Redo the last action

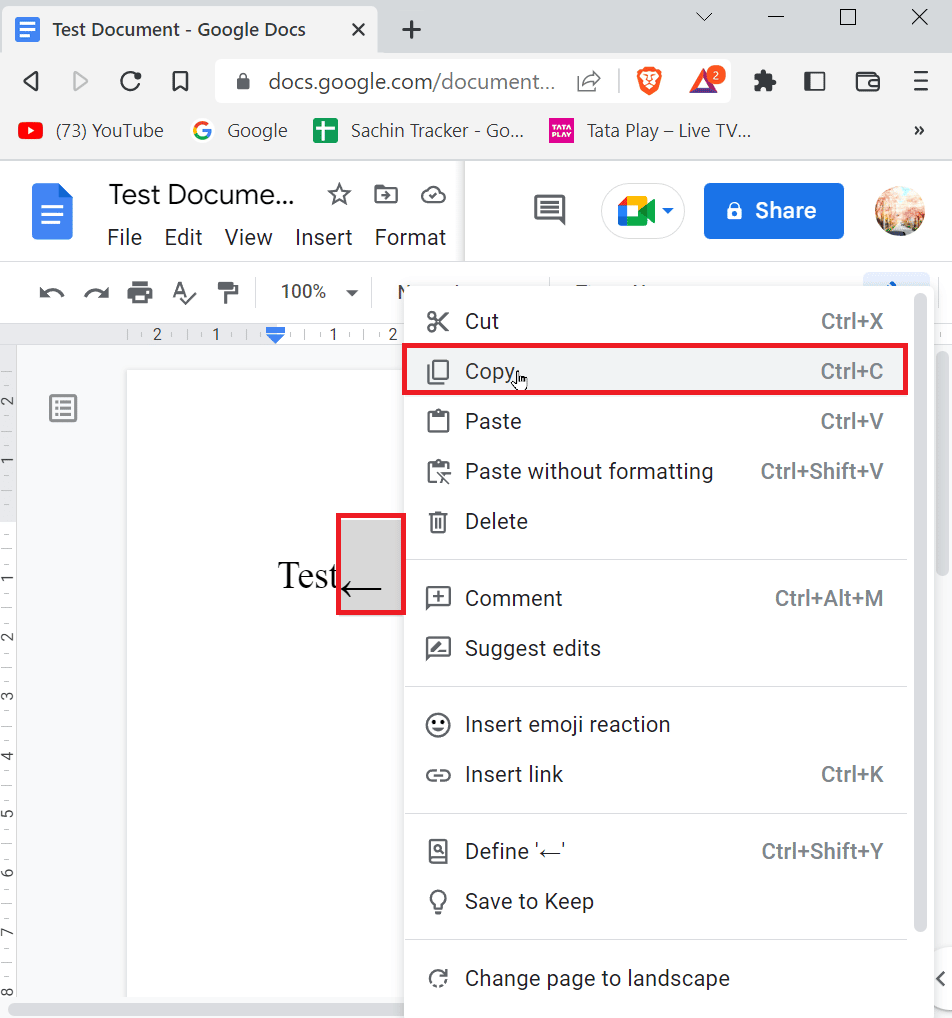coord(95,292)
